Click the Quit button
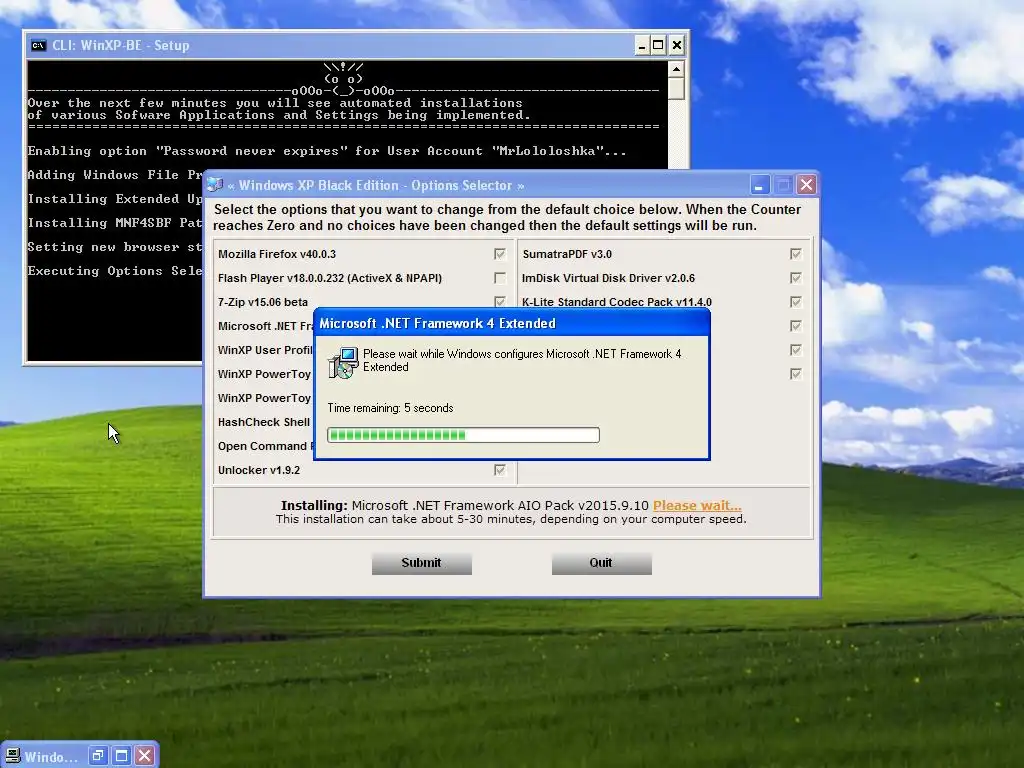1024x768 pixels. [601, 563]
